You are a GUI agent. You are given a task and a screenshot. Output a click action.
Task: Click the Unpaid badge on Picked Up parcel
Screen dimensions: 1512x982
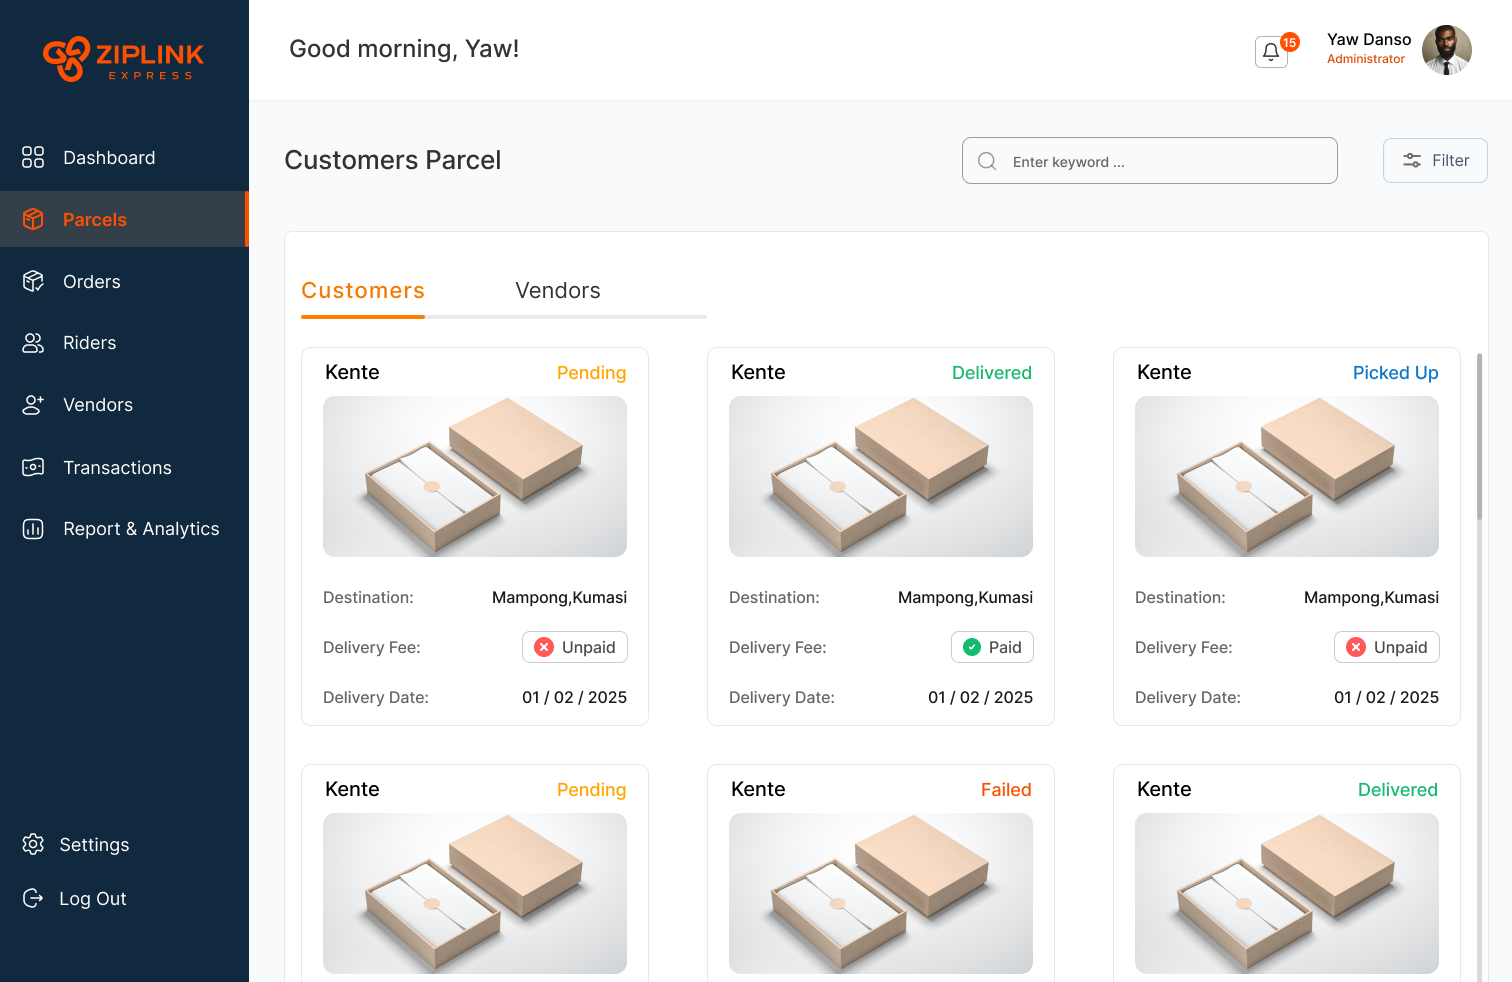(x=1386, y=648)
